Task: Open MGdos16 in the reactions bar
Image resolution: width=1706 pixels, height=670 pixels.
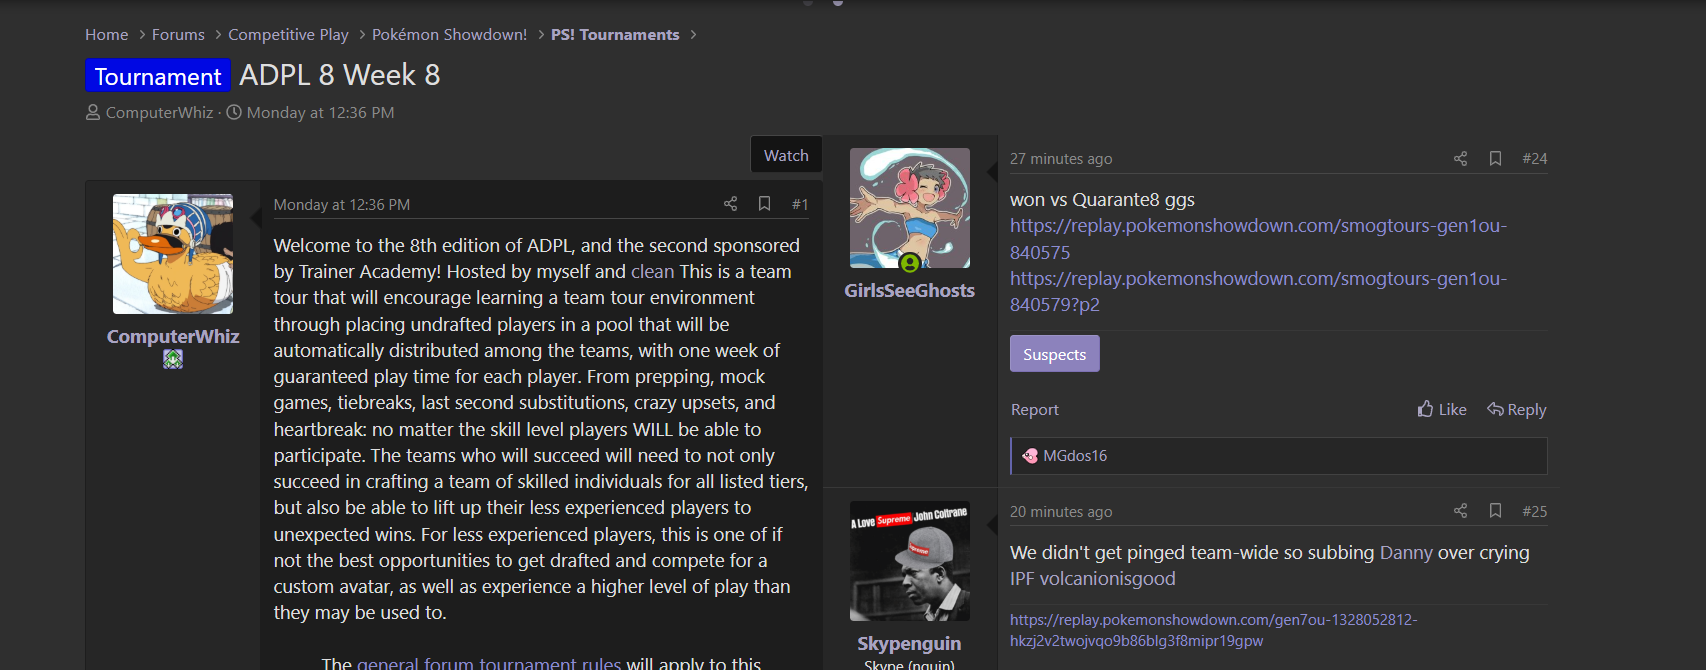Action: [x=1075, y=456]
